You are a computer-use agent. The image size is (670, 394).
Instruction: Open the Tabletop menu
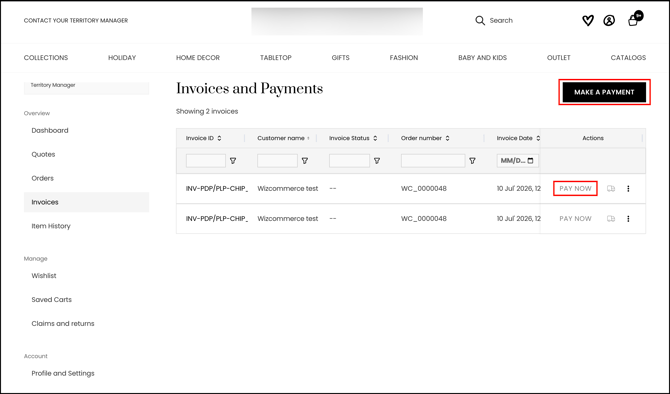276,58
